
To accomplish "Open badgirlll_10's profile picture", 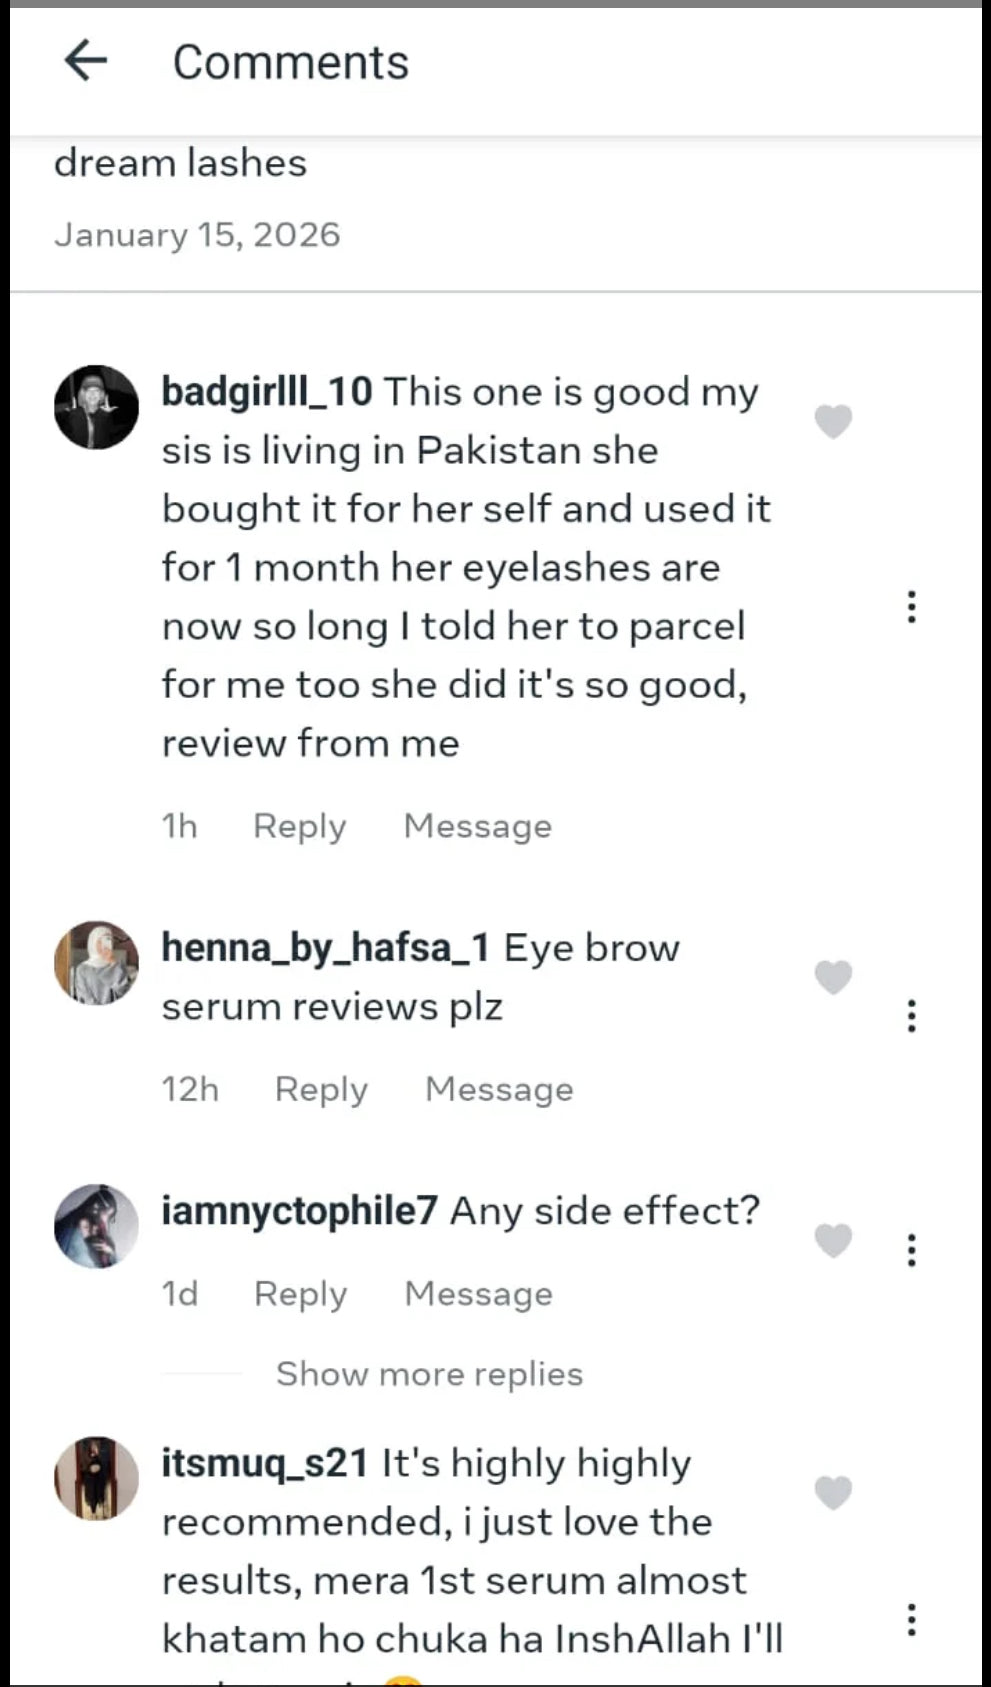I will (96, 407).
